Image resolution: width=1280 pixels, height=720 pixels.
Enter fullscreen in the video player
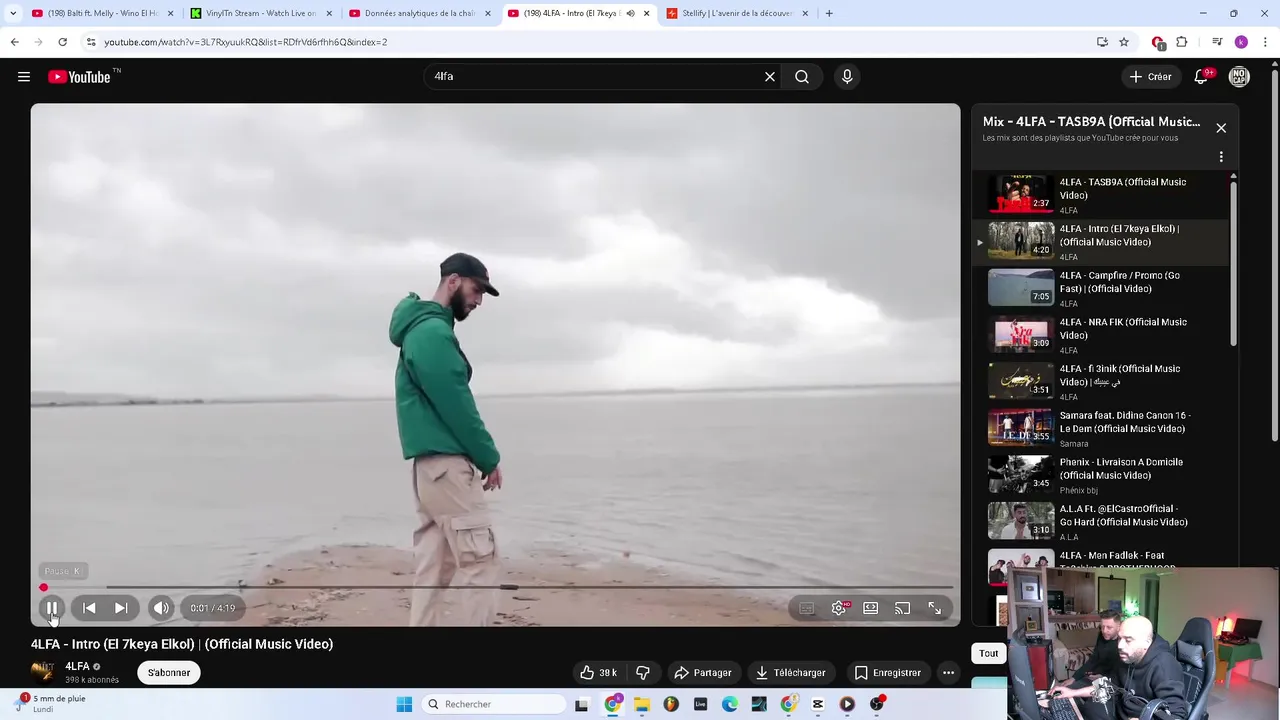[x=935, y=608]
